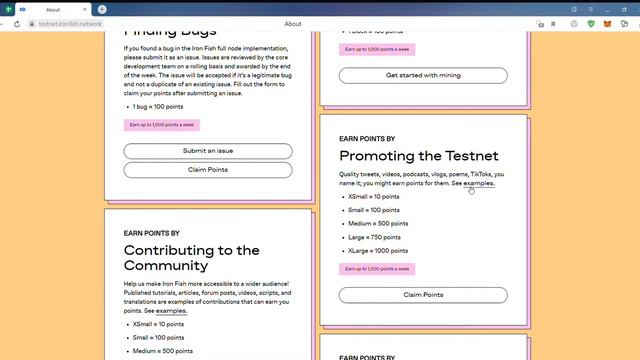This screenshot has height=360, width=640.
Task: Click 'Small = 100 points' in Promoting card
Action: click(373, 210)
